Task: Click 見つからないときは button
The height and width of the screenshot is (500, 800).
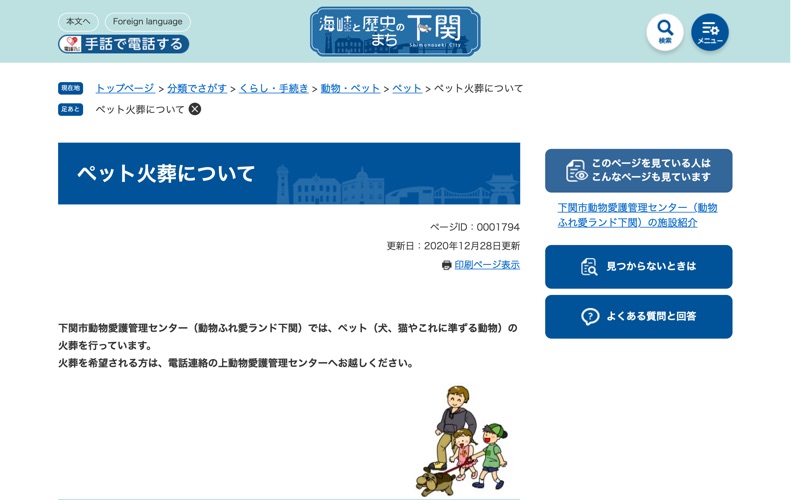Action: point(638,266)
